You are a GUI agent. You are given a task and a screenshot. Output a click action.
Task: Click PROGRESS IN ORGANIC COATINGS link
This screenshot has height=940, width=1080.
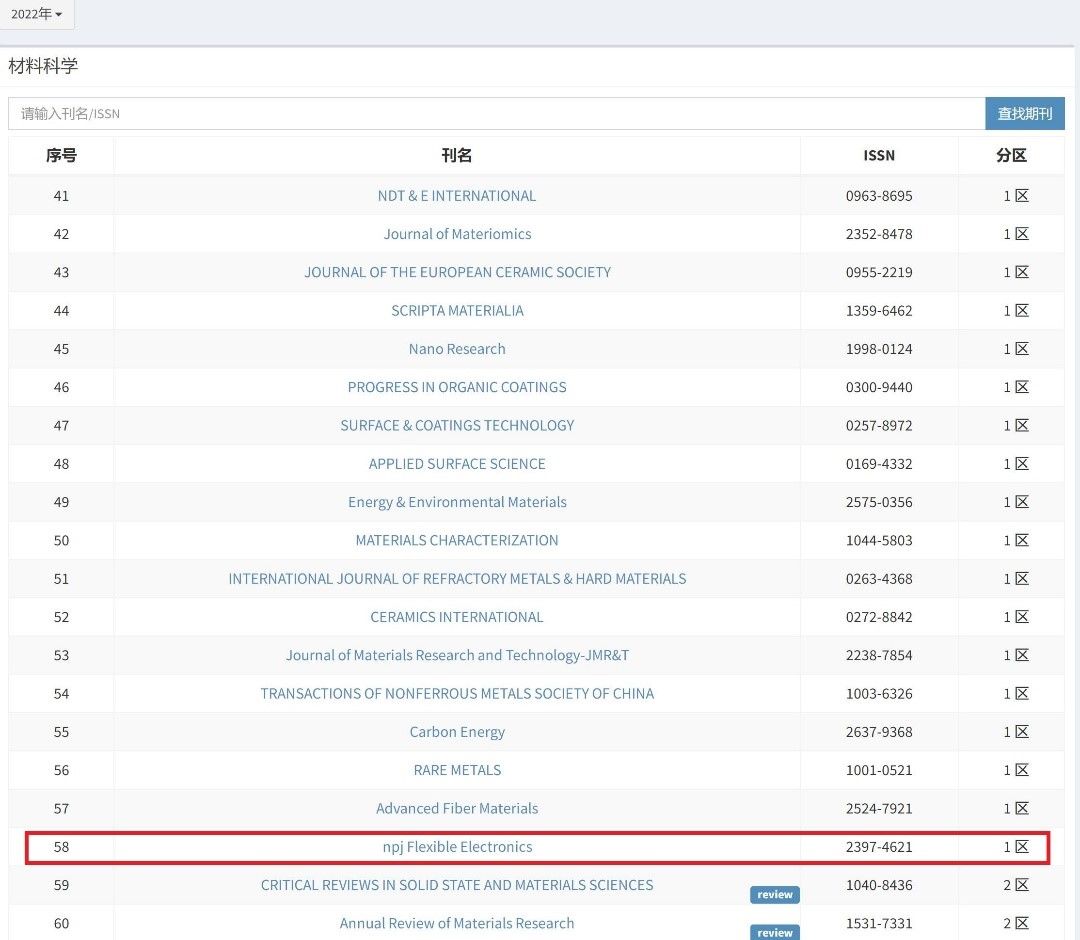coord(457,387)
